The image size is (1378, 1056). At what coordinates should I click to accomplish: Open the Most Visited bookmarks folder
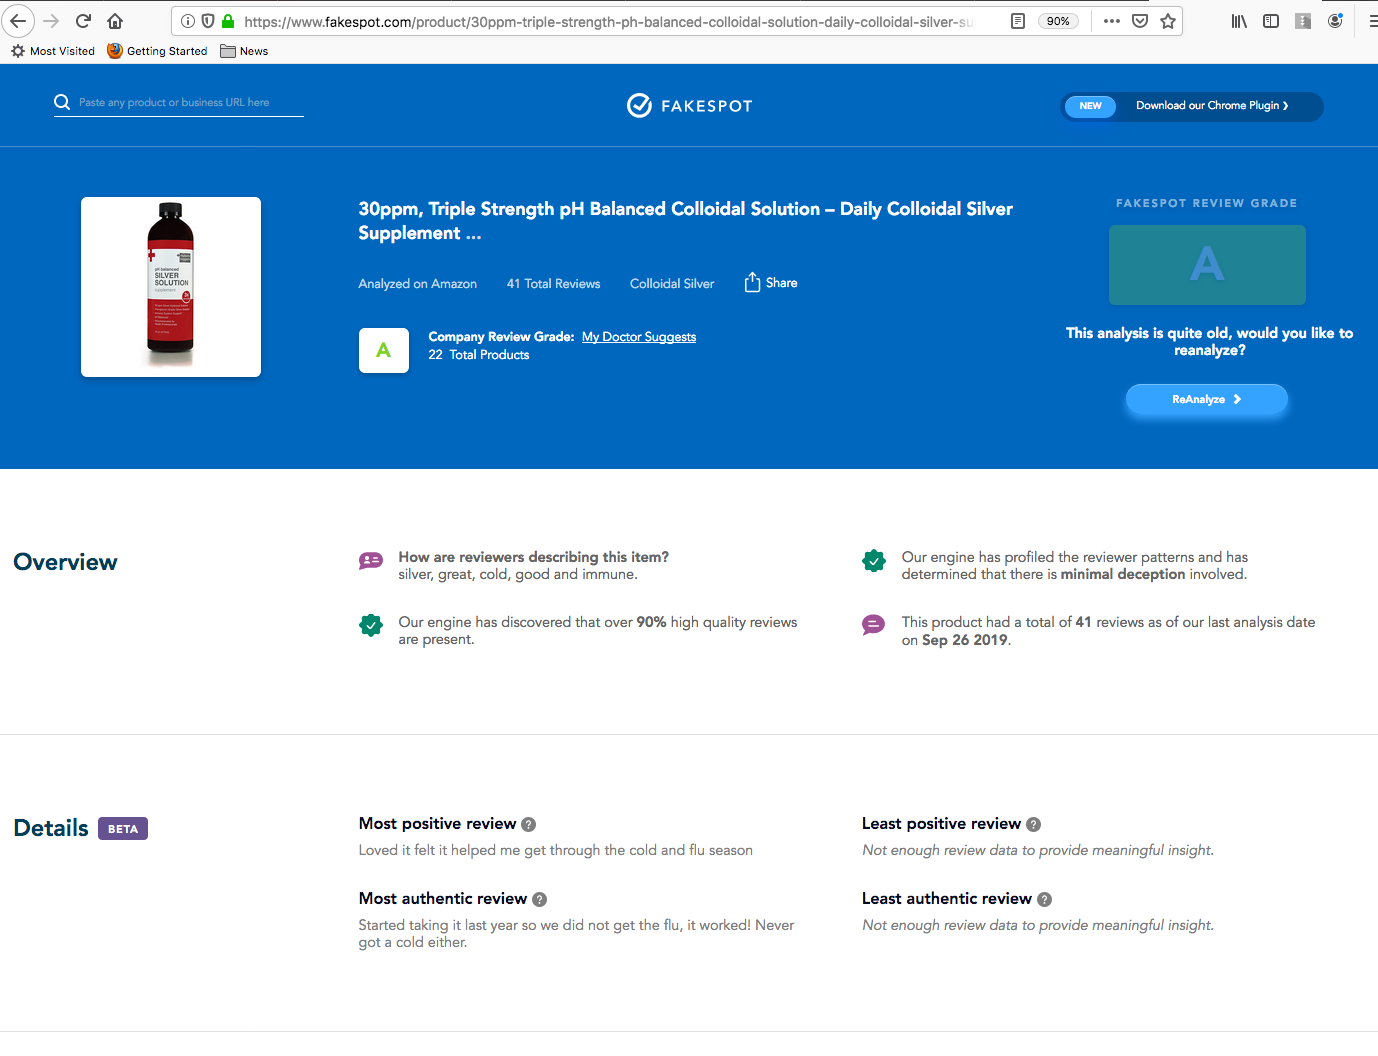click(53, 51)
